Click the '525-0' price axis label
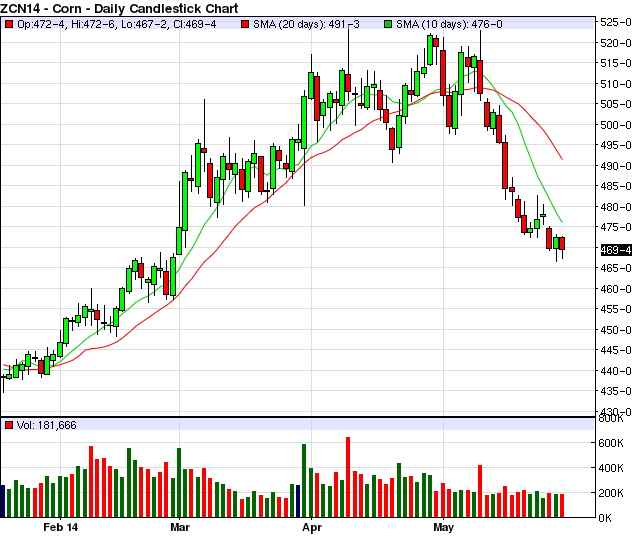The width and height of the screenshot is (640, 536). click(x=616, y=22)
